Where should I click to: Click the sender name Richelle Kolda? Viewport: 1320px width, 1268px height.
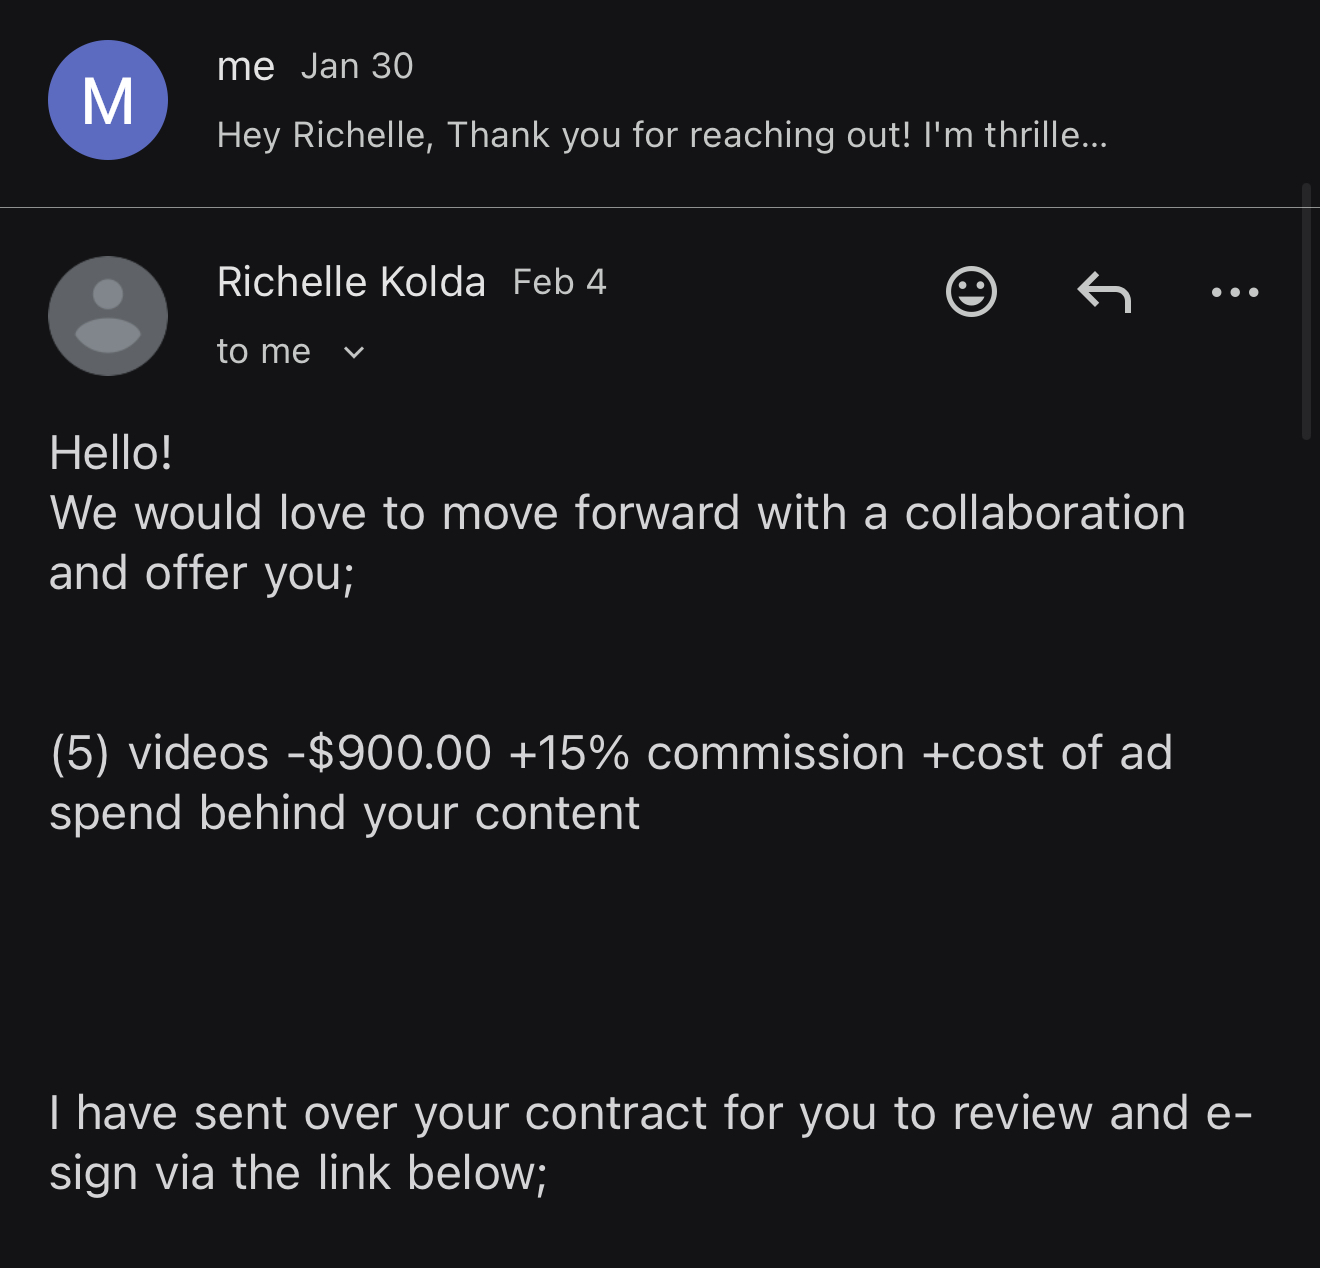351,282
